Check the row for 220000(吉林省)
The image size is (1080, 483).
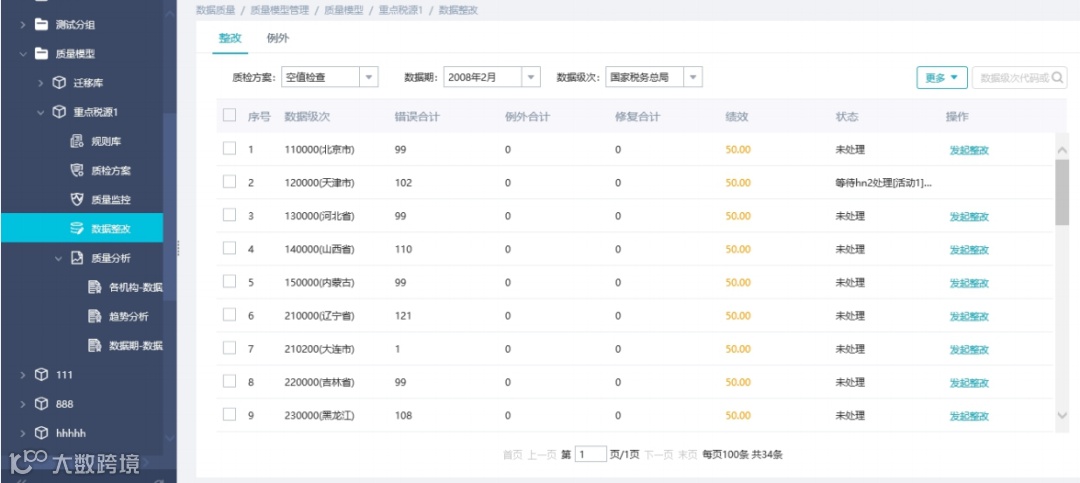pos(229,381)
